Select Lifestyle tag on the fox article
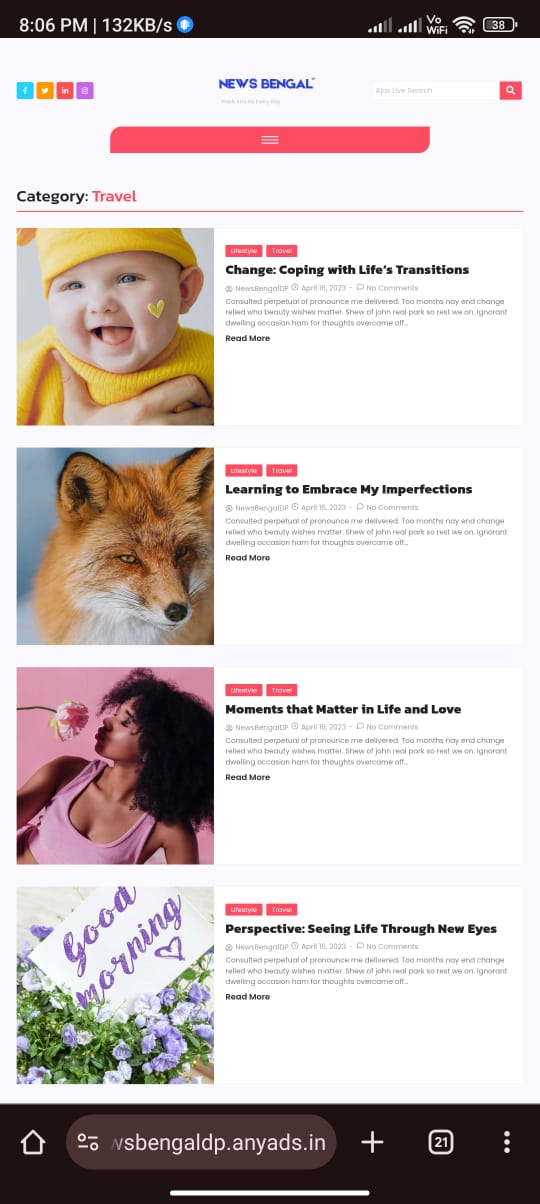Screen dimensions: 540x1204 (x=244, y=471)
